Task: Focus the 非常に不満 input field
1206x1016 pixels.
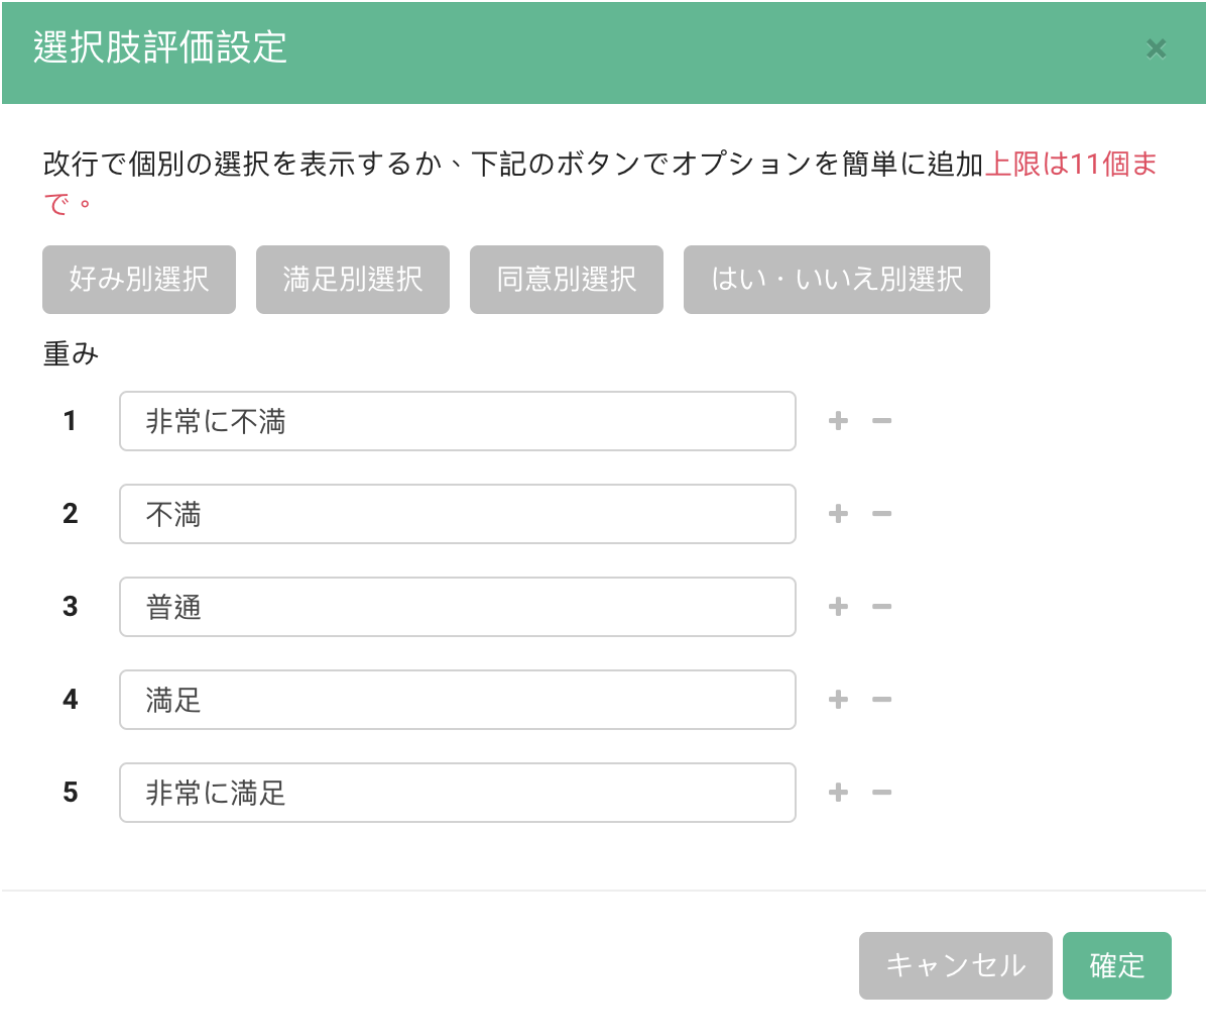Action: 458,421
